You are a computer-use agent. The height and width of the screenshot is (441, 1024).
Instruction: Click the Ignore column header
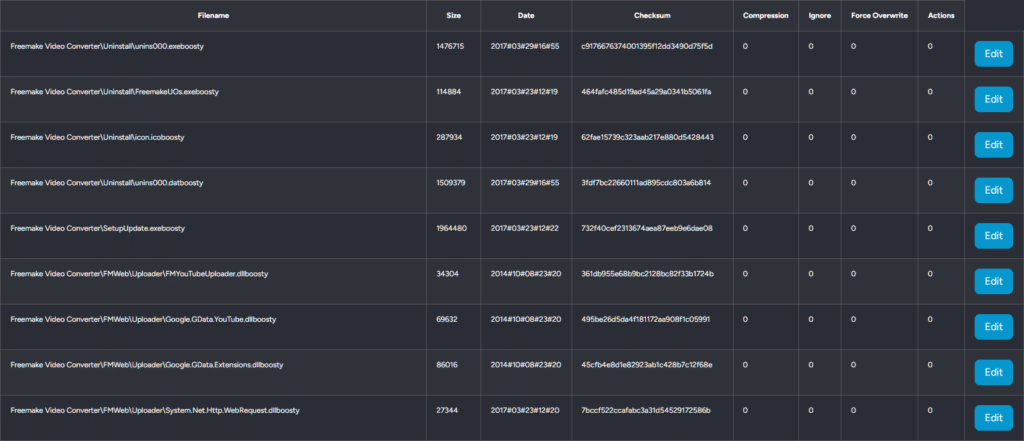pos(820,16)
